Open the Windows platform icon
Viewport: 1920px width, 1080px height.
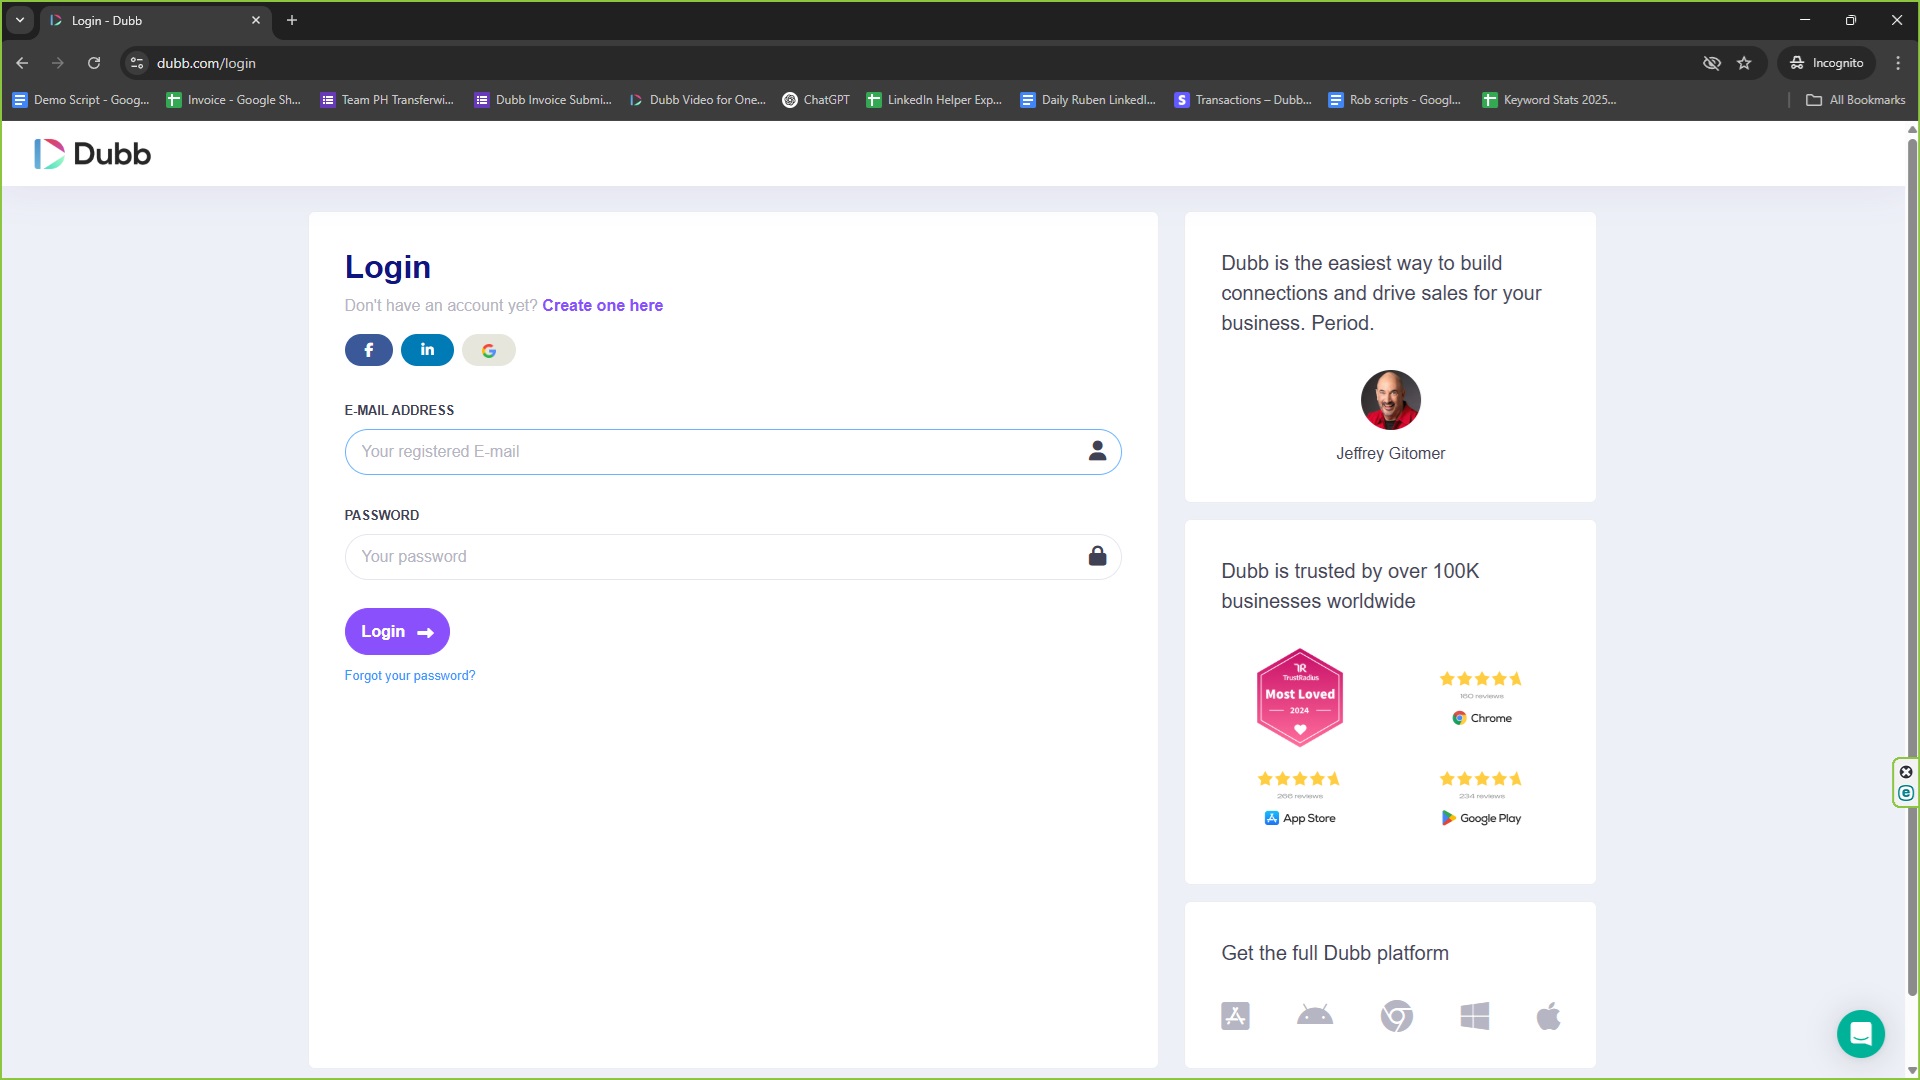point(1474,1016)
